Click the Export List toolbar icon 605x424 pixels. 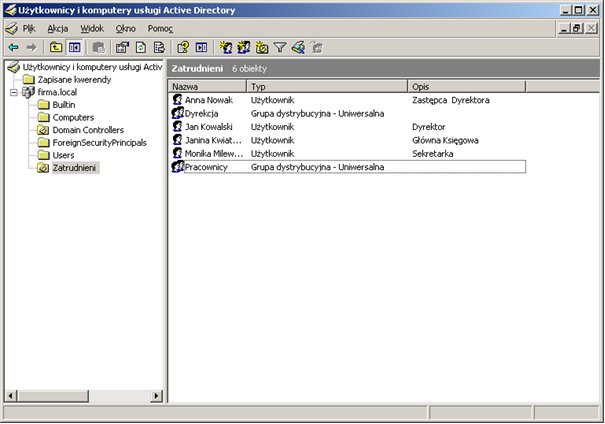[159, 47]
